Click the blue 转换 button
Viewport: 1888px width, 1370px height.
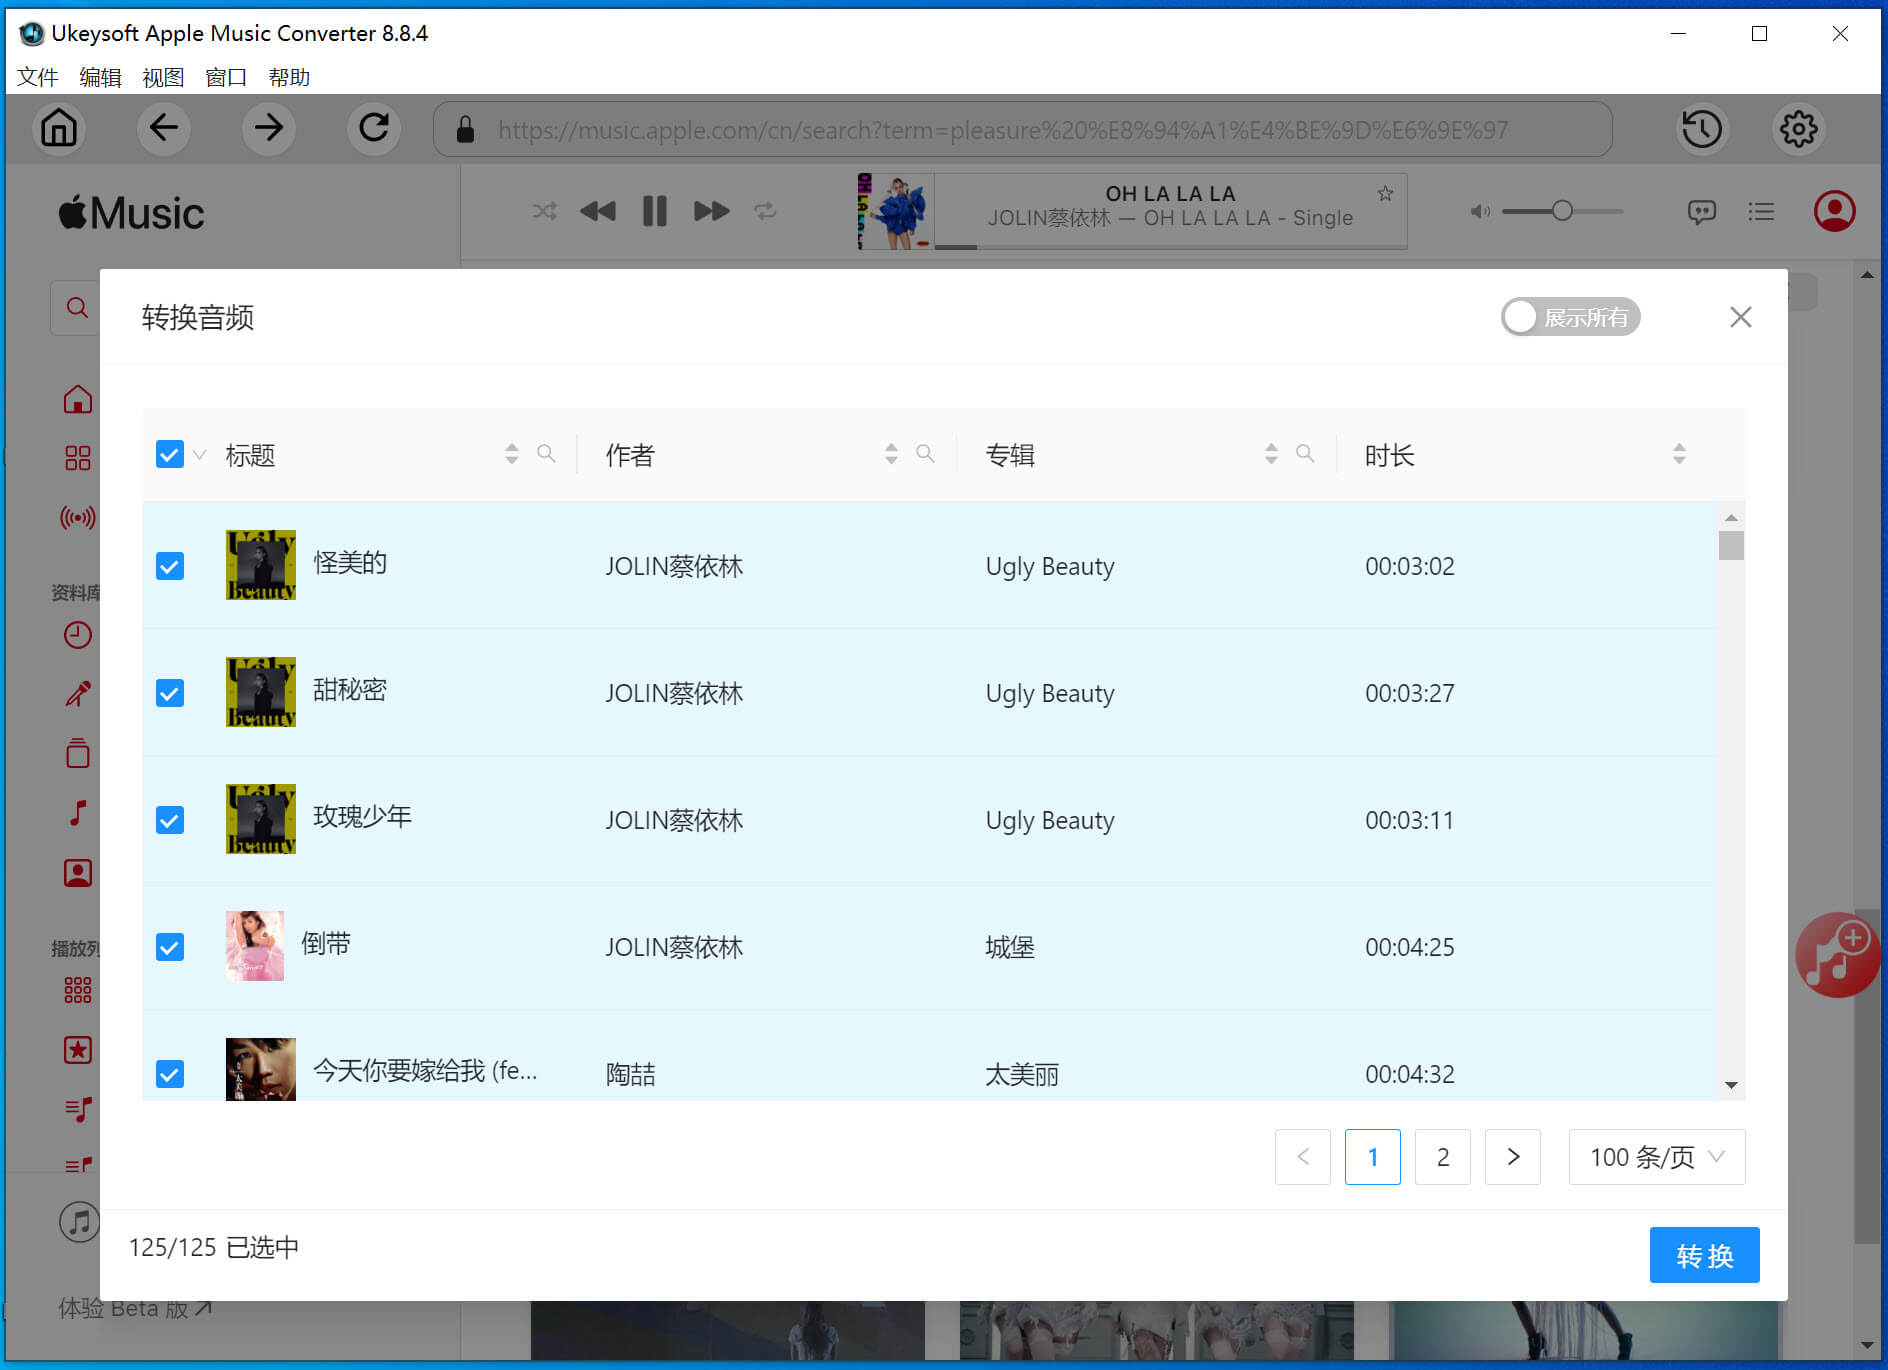1704,1255
